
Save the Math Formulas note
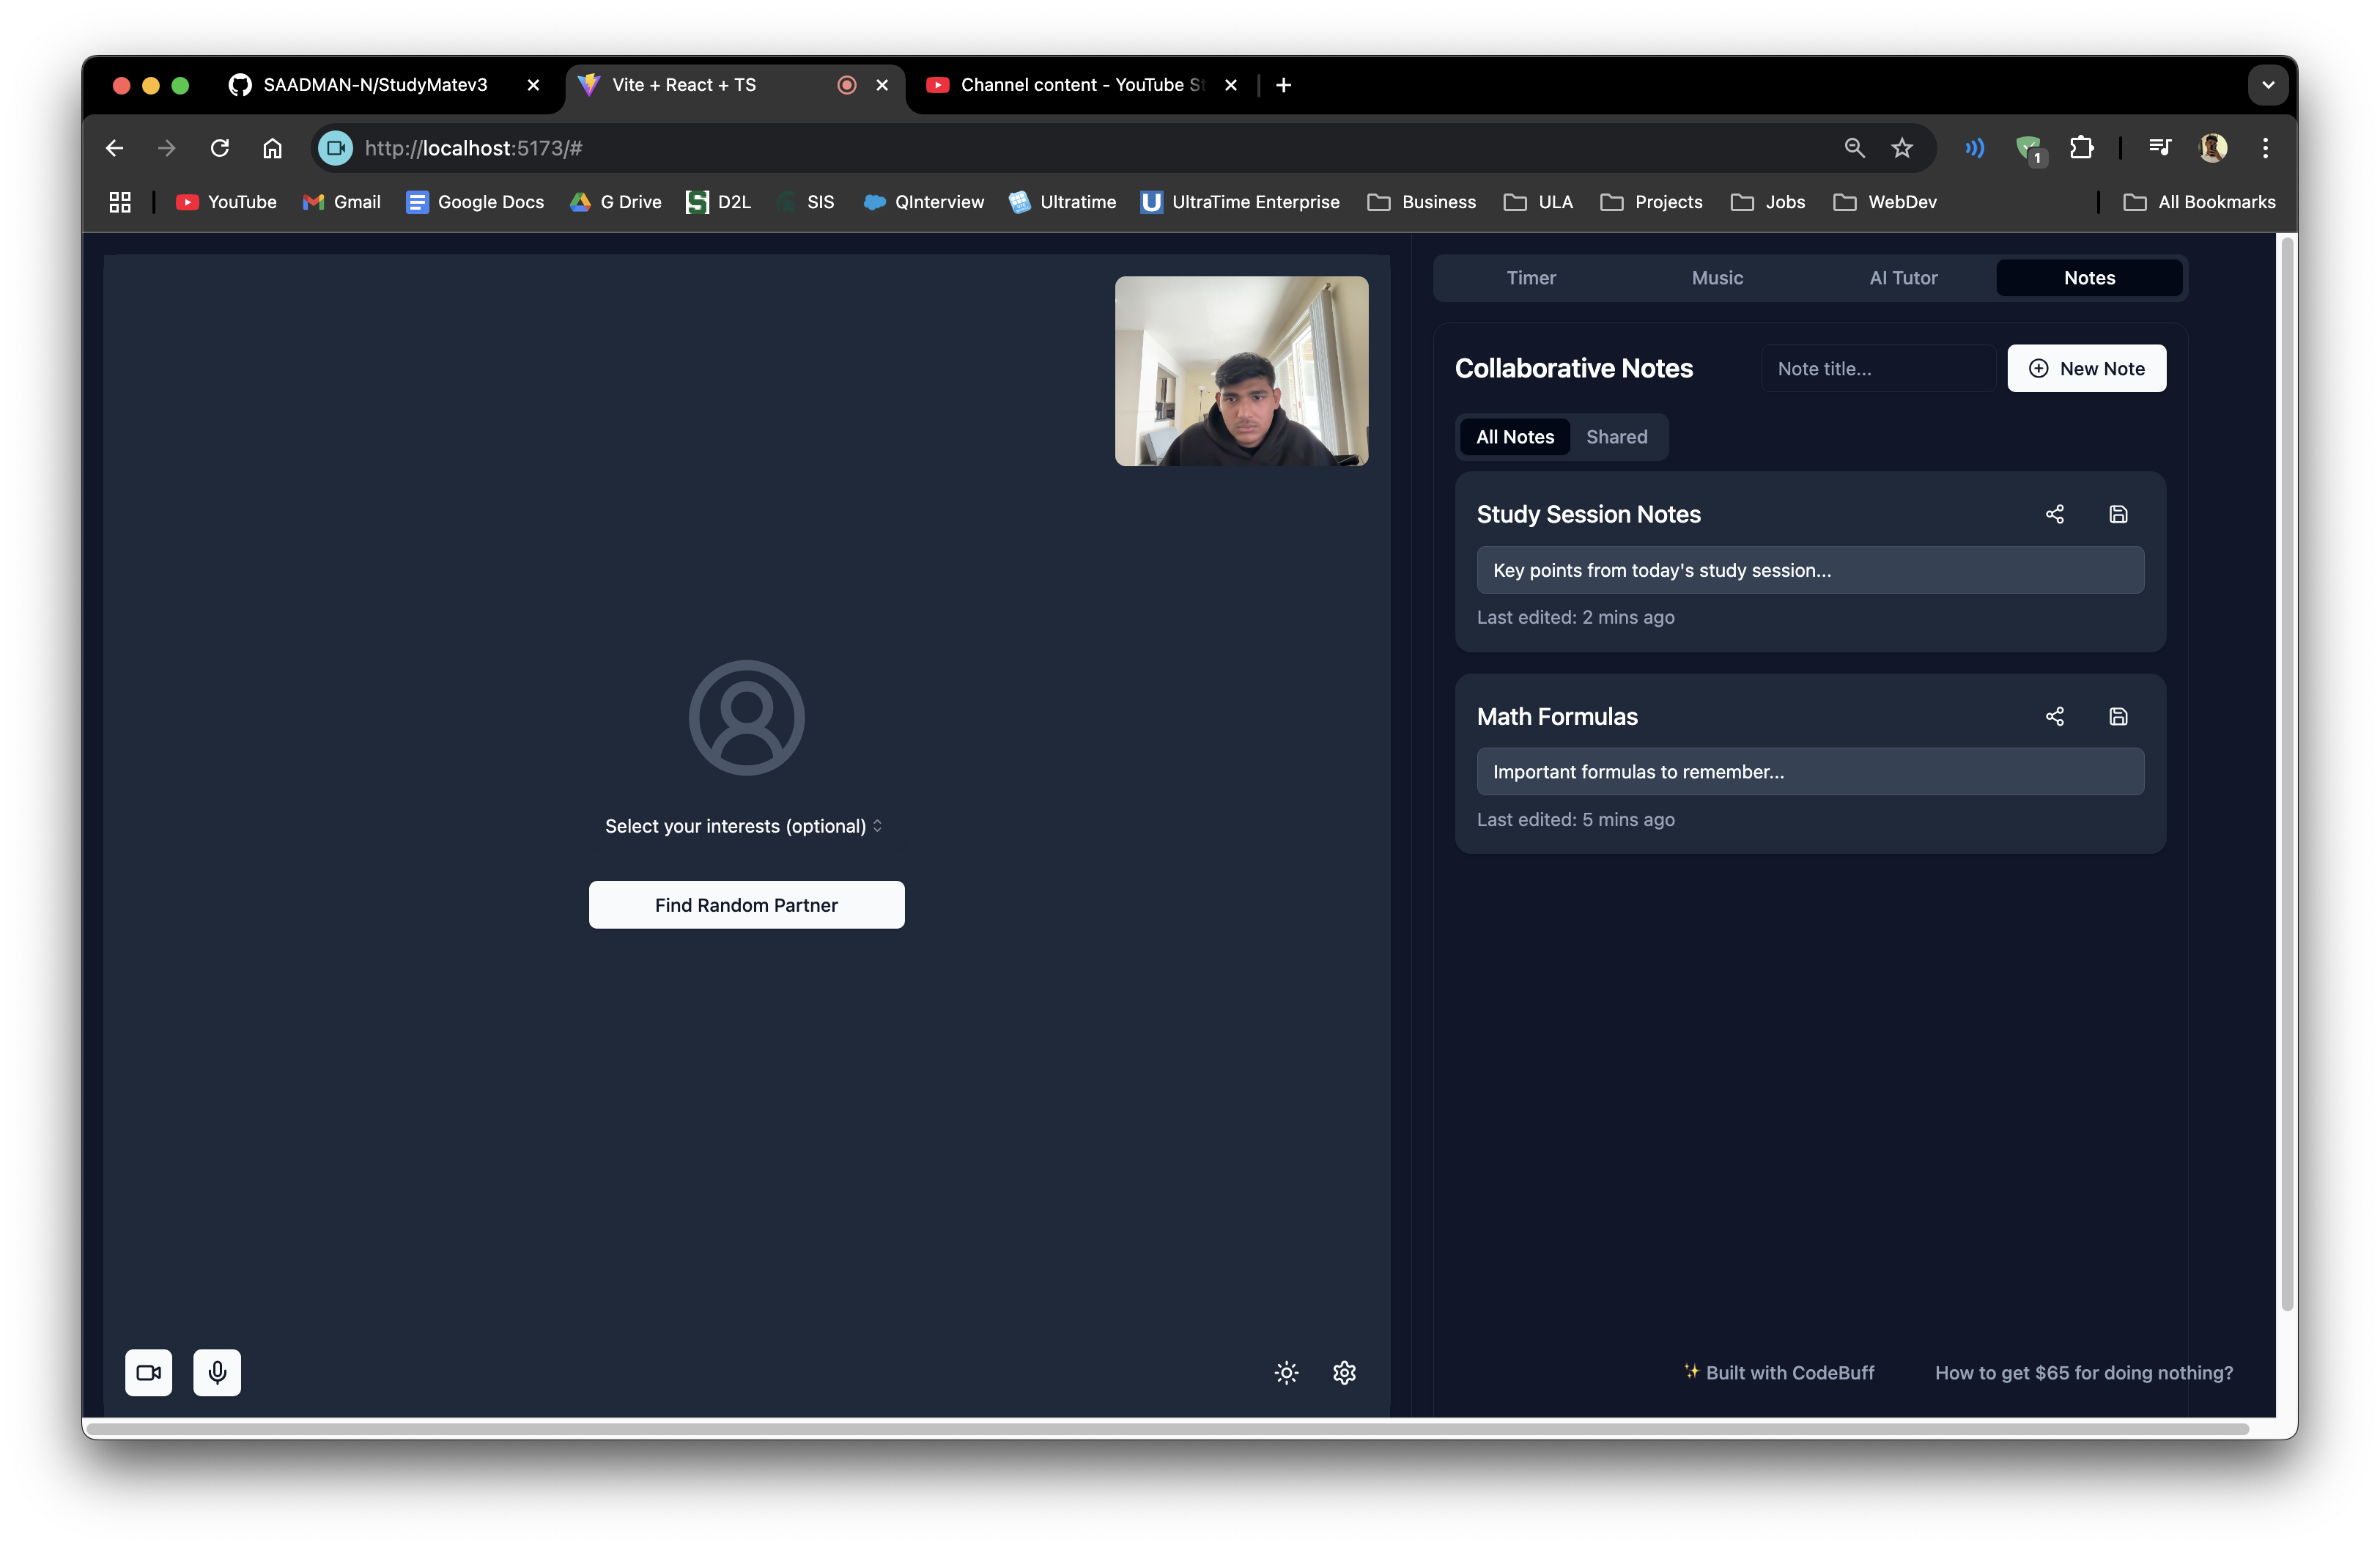[2118, 716]
